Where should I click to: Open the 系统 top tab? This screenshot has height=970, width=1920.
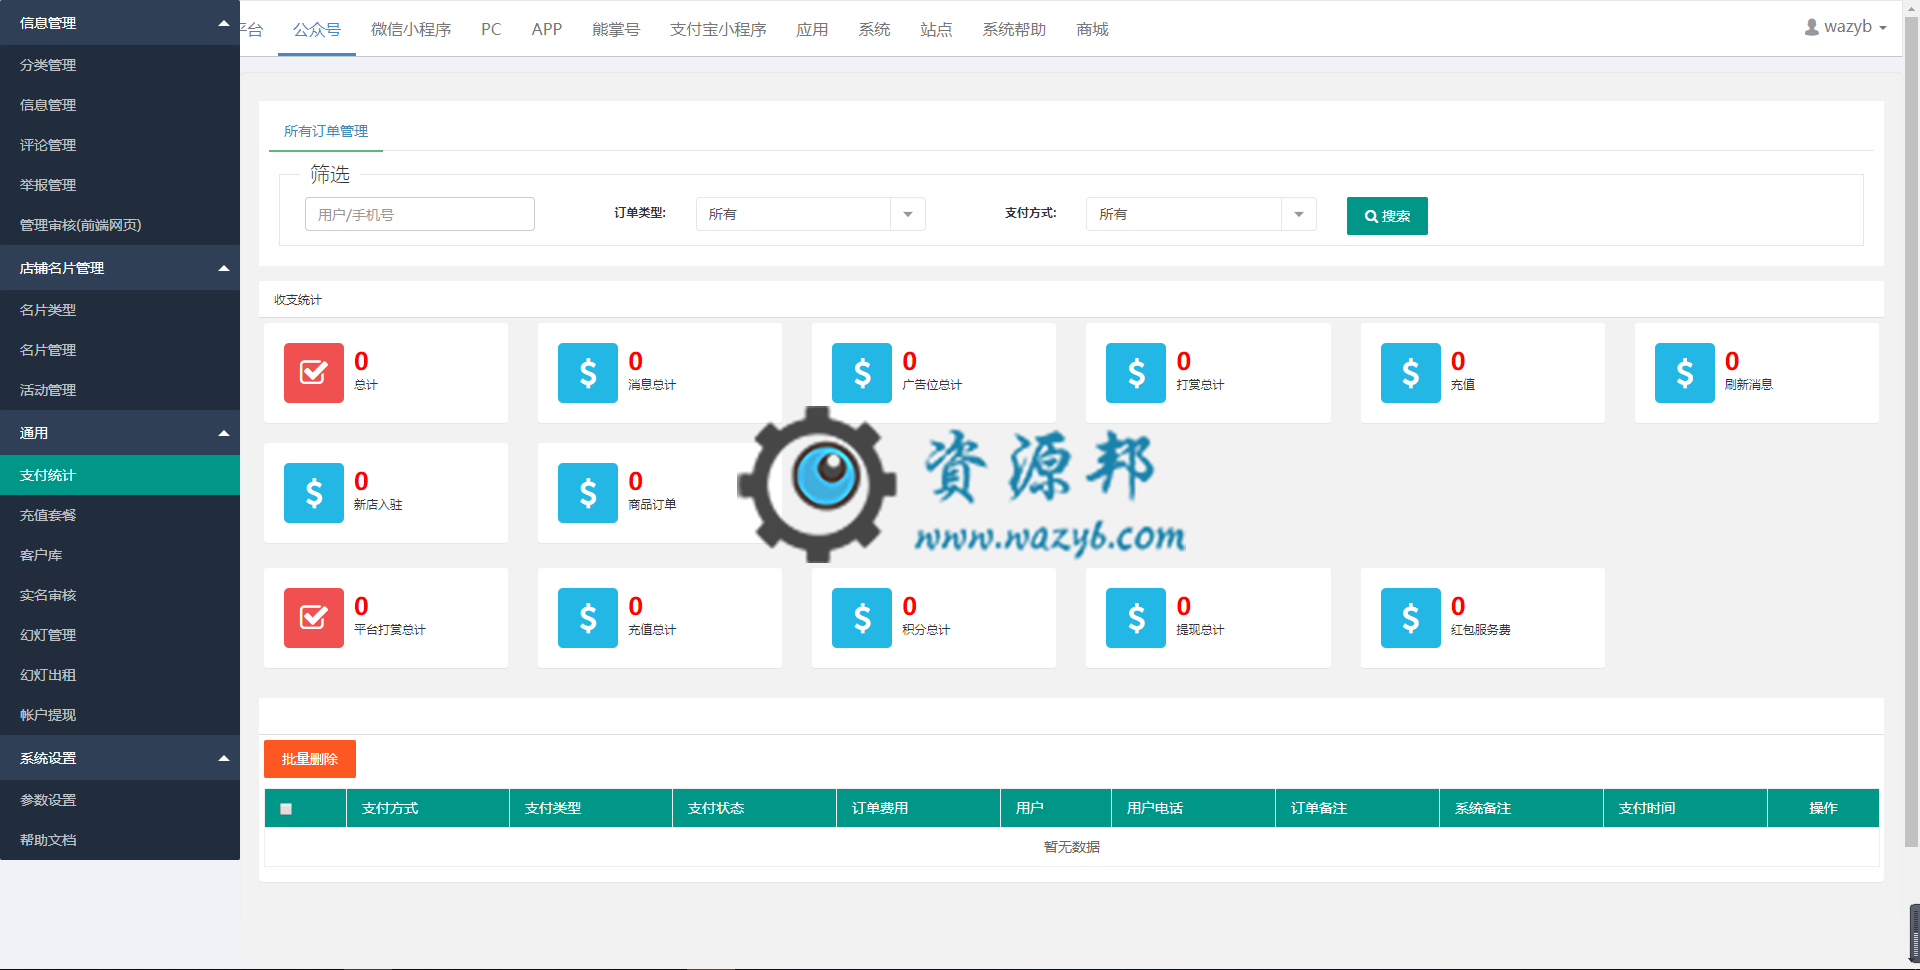[x=874, y=29]
